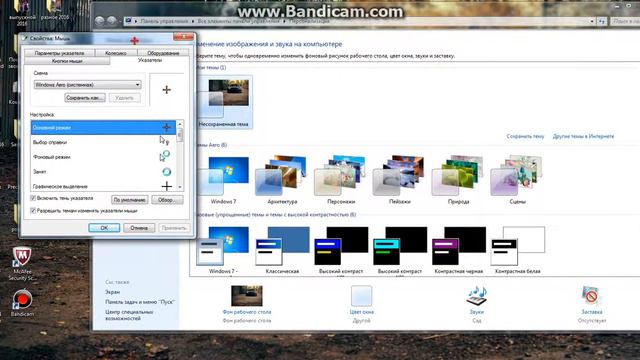The height and width of the screenshot is (360, 640).
Task: Click the refresh button beside address bar
Action: point(602,21)
